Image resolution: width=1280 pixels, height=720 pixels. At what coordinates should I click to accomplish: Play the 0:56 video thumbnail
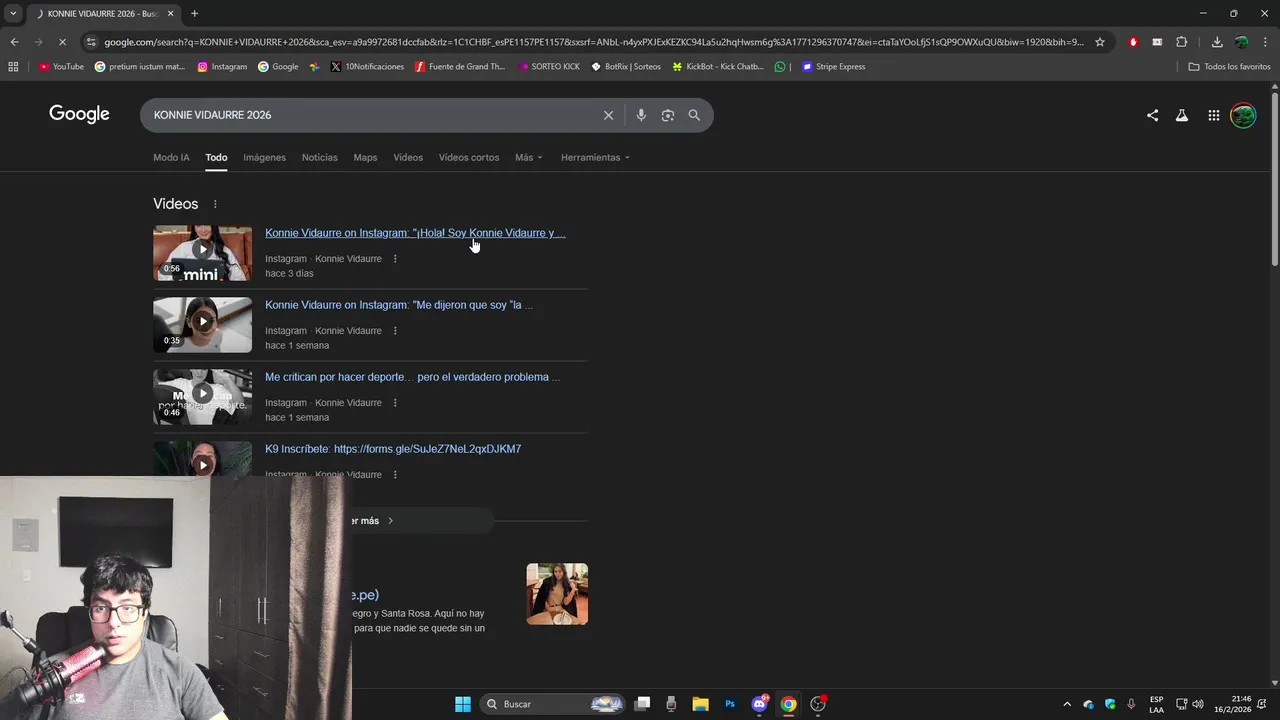202,253
